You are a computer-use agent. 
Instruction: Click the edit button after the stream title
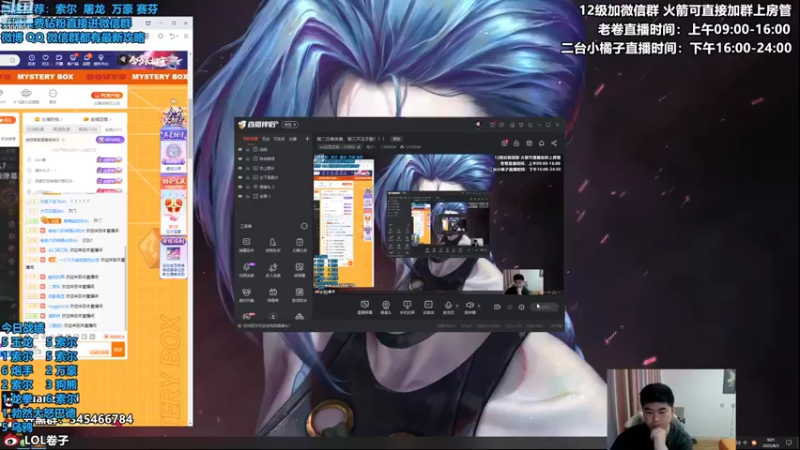tap(396, 139)
